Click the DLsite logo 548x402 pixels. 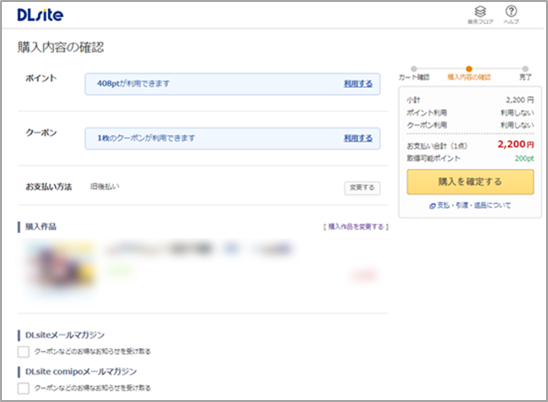point(40,15)
